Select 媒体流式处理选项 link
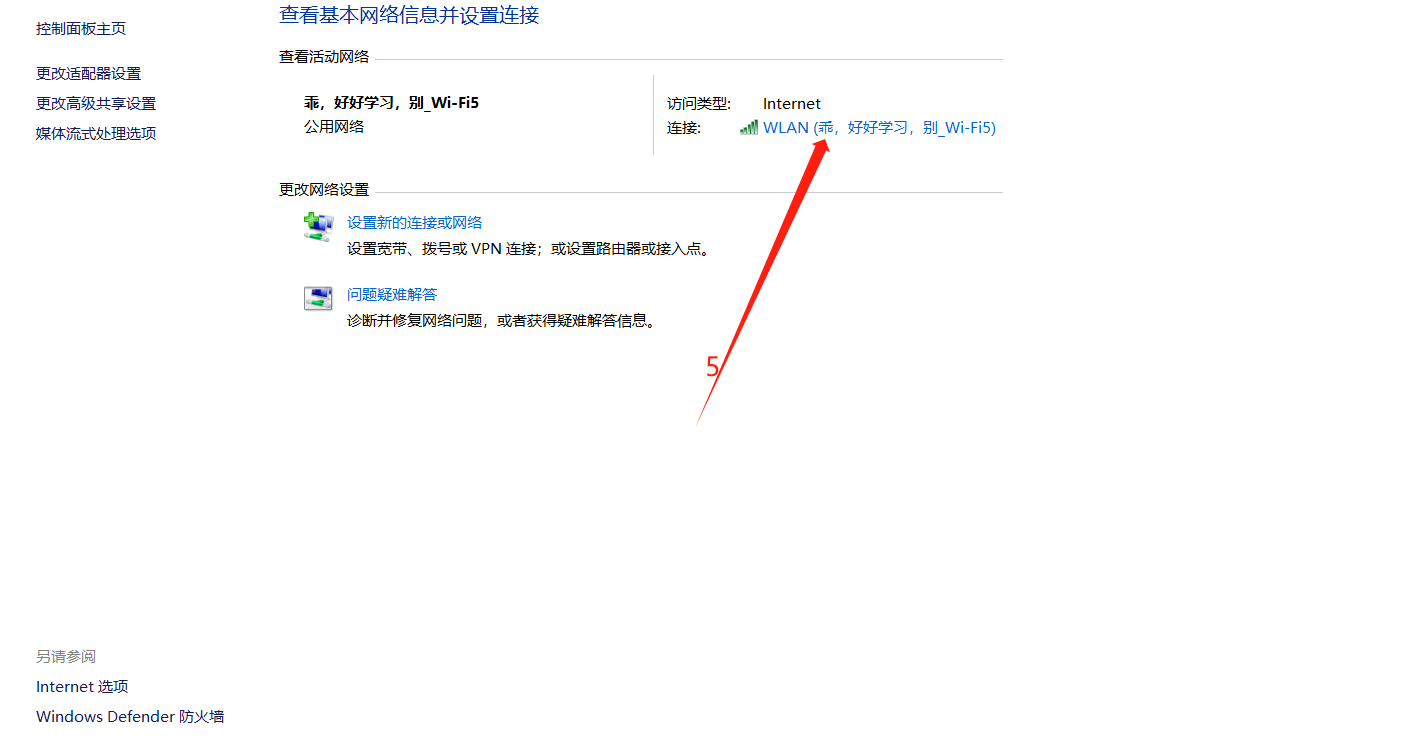The height and width of the screenshot is (751, 1405). point(96,134)
